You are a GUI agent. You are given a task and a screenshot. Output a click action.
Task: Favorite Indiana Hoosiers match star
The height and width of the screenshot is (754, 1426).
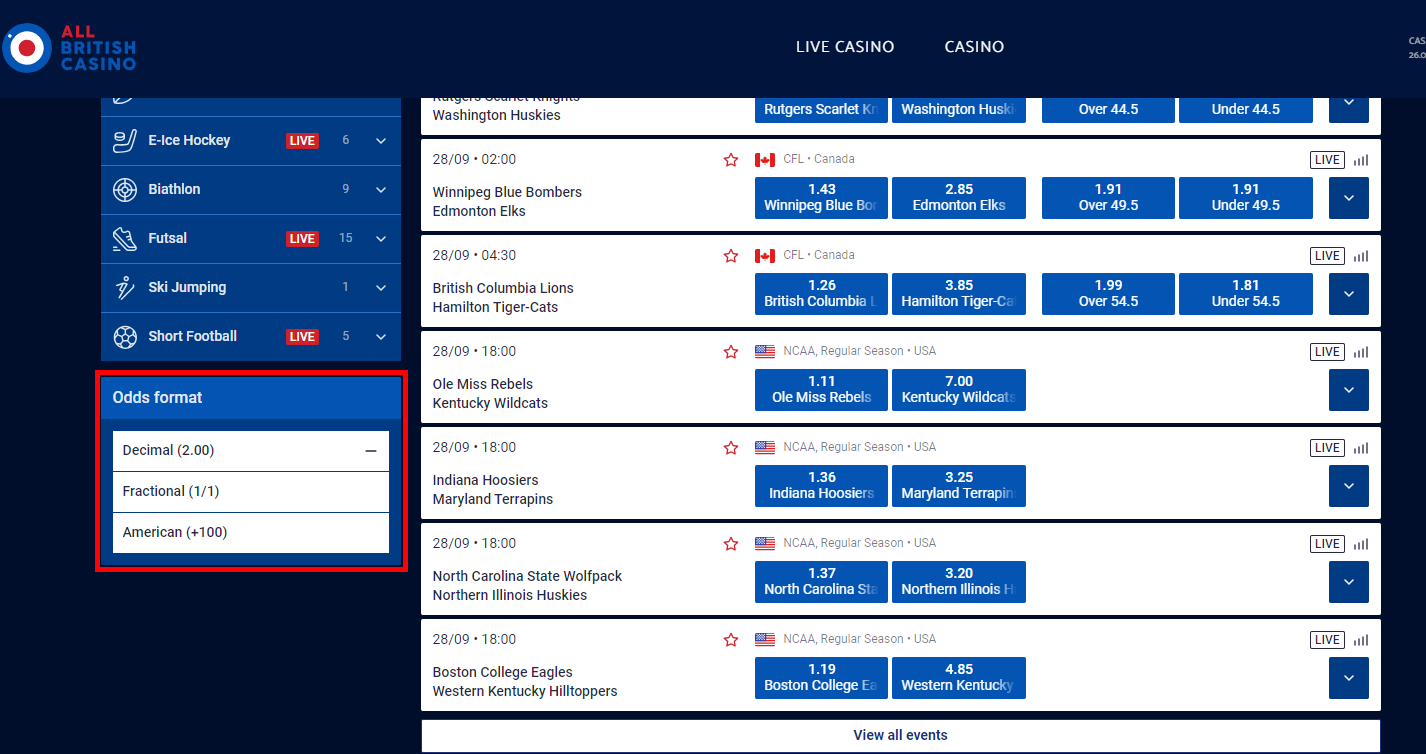click(731, 448)
